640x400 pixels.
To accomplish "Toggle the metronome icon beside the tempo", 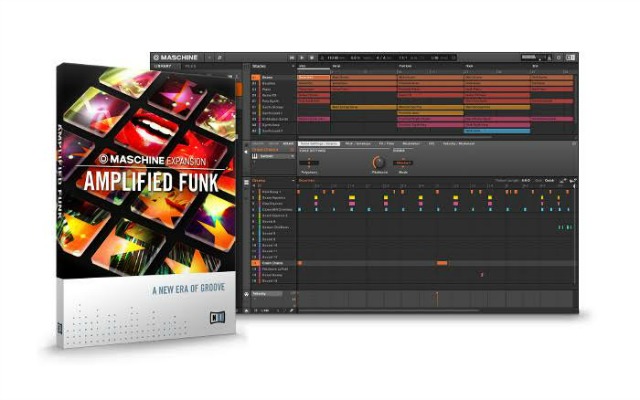I will click(x=322, y=58).
